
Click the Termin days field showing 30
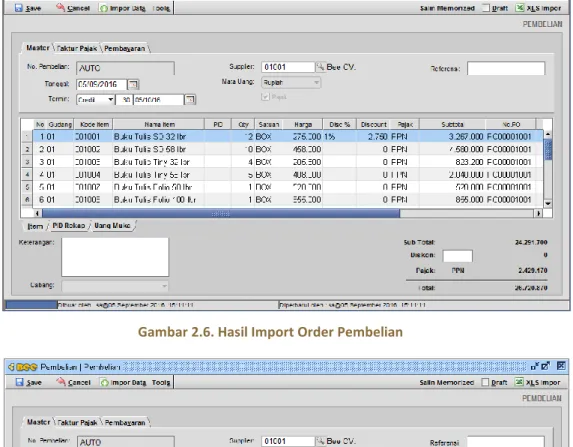(124, 99)
